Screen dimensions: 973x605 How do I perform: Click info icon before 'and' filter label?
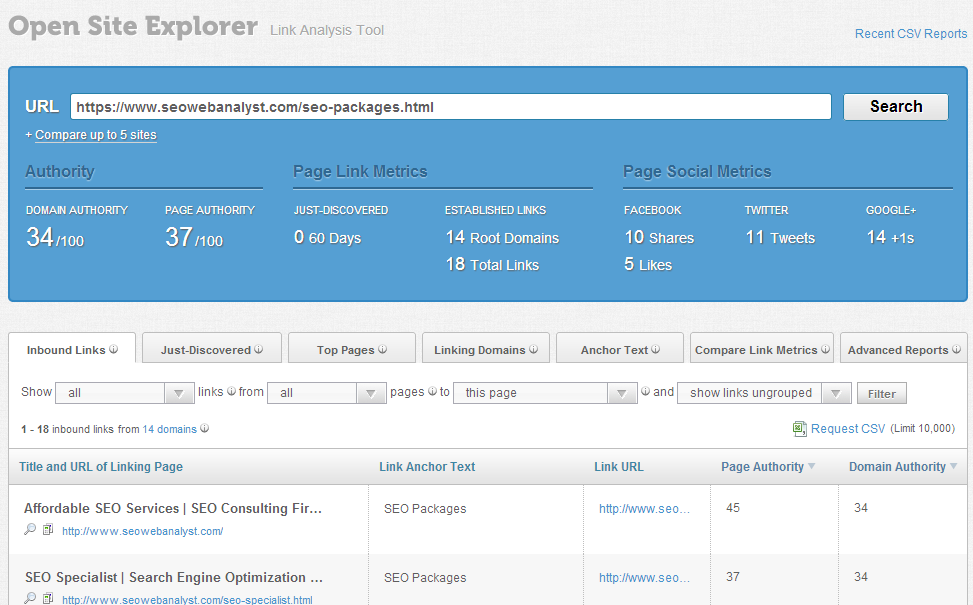pos(645,391)
